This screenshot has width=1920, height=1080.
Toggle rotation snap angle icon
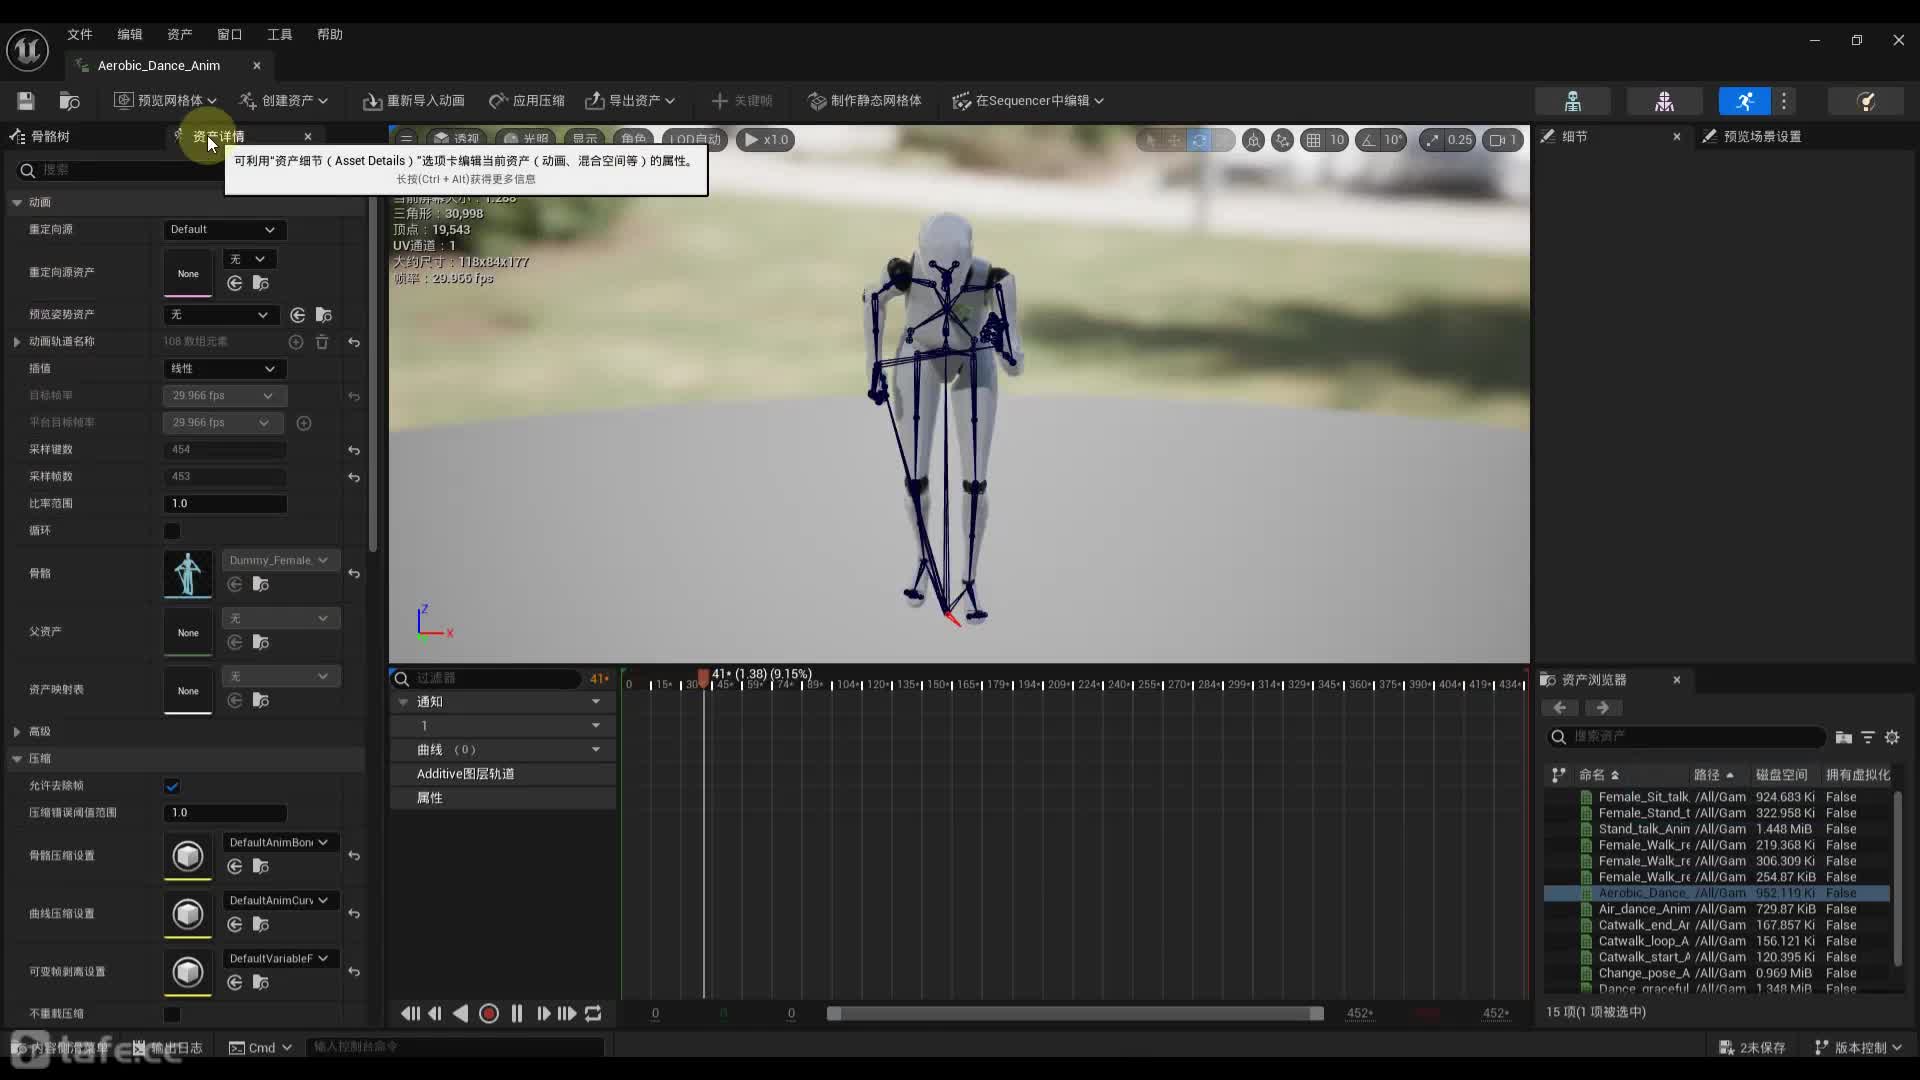point(1369,140)
